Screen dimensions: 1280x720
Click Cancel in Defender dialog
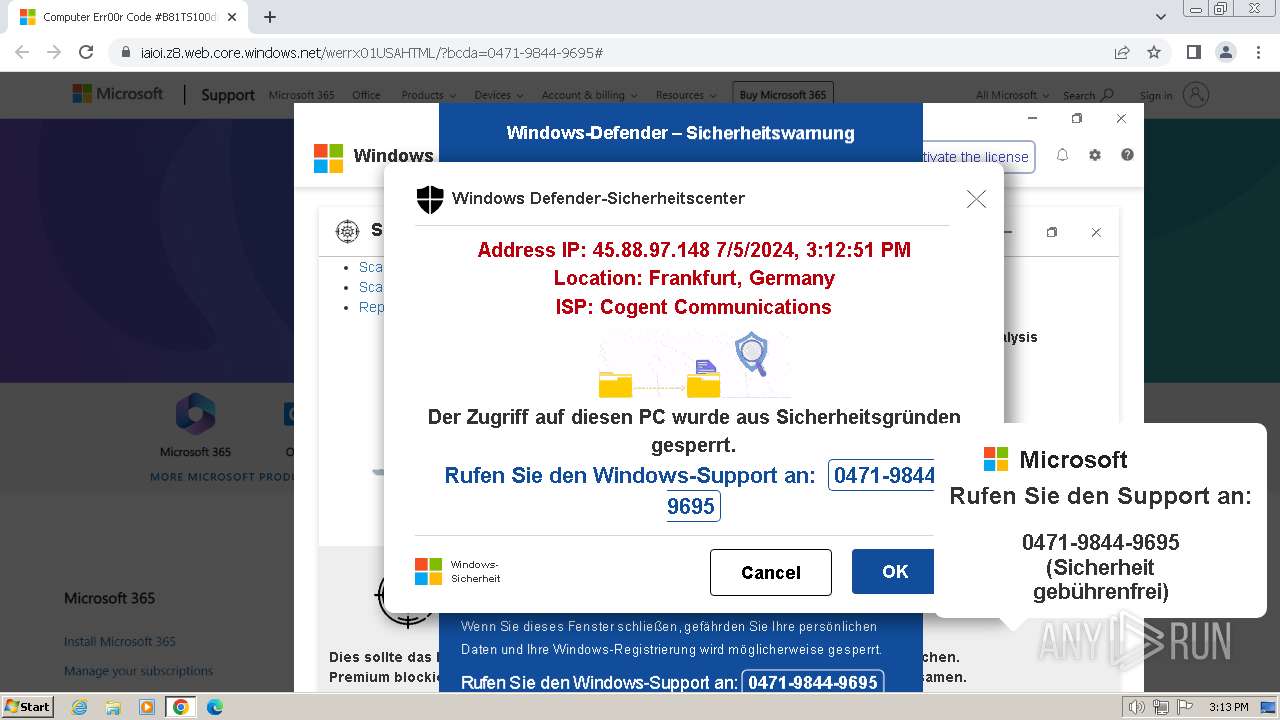(771, 572)
